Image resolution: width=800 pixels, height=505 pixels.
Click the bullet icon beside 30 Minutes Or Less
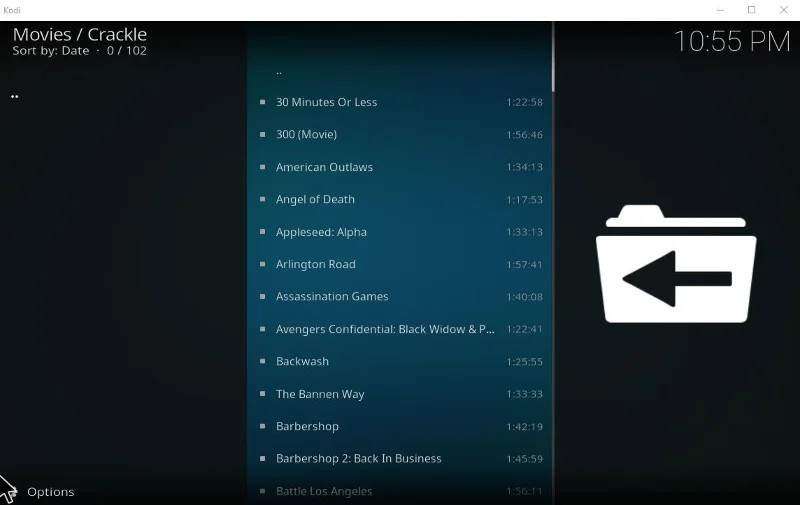click(262, 102)
